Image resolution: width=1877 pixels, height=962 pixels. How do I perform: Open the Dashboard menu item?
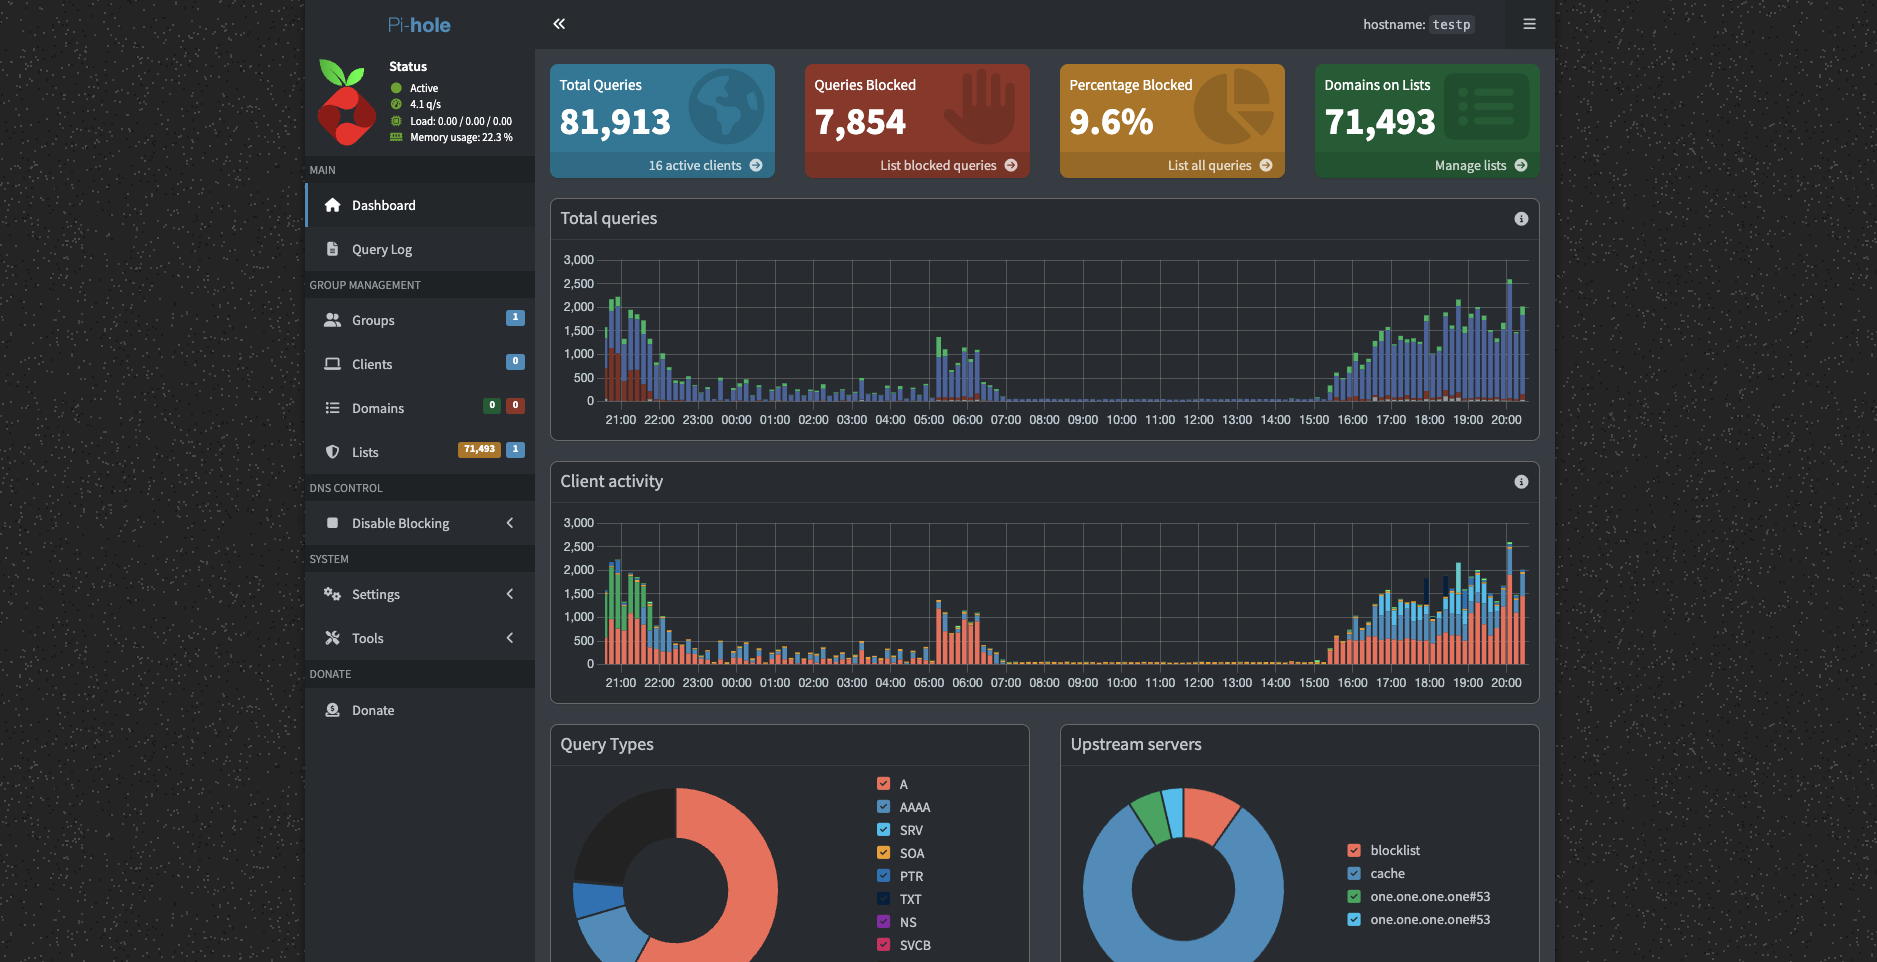click(x=420, y=205)
